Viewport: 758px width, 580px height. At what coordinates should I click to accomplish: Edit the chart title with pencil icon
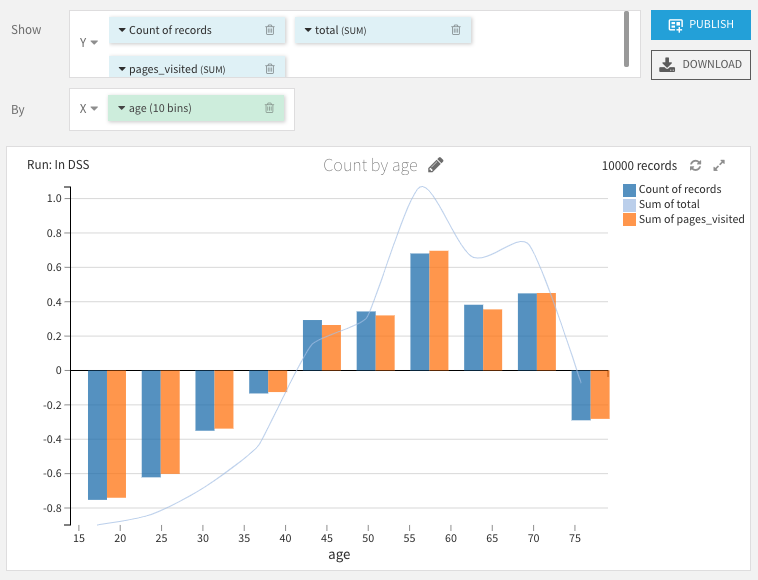click(x=435, y=165)
